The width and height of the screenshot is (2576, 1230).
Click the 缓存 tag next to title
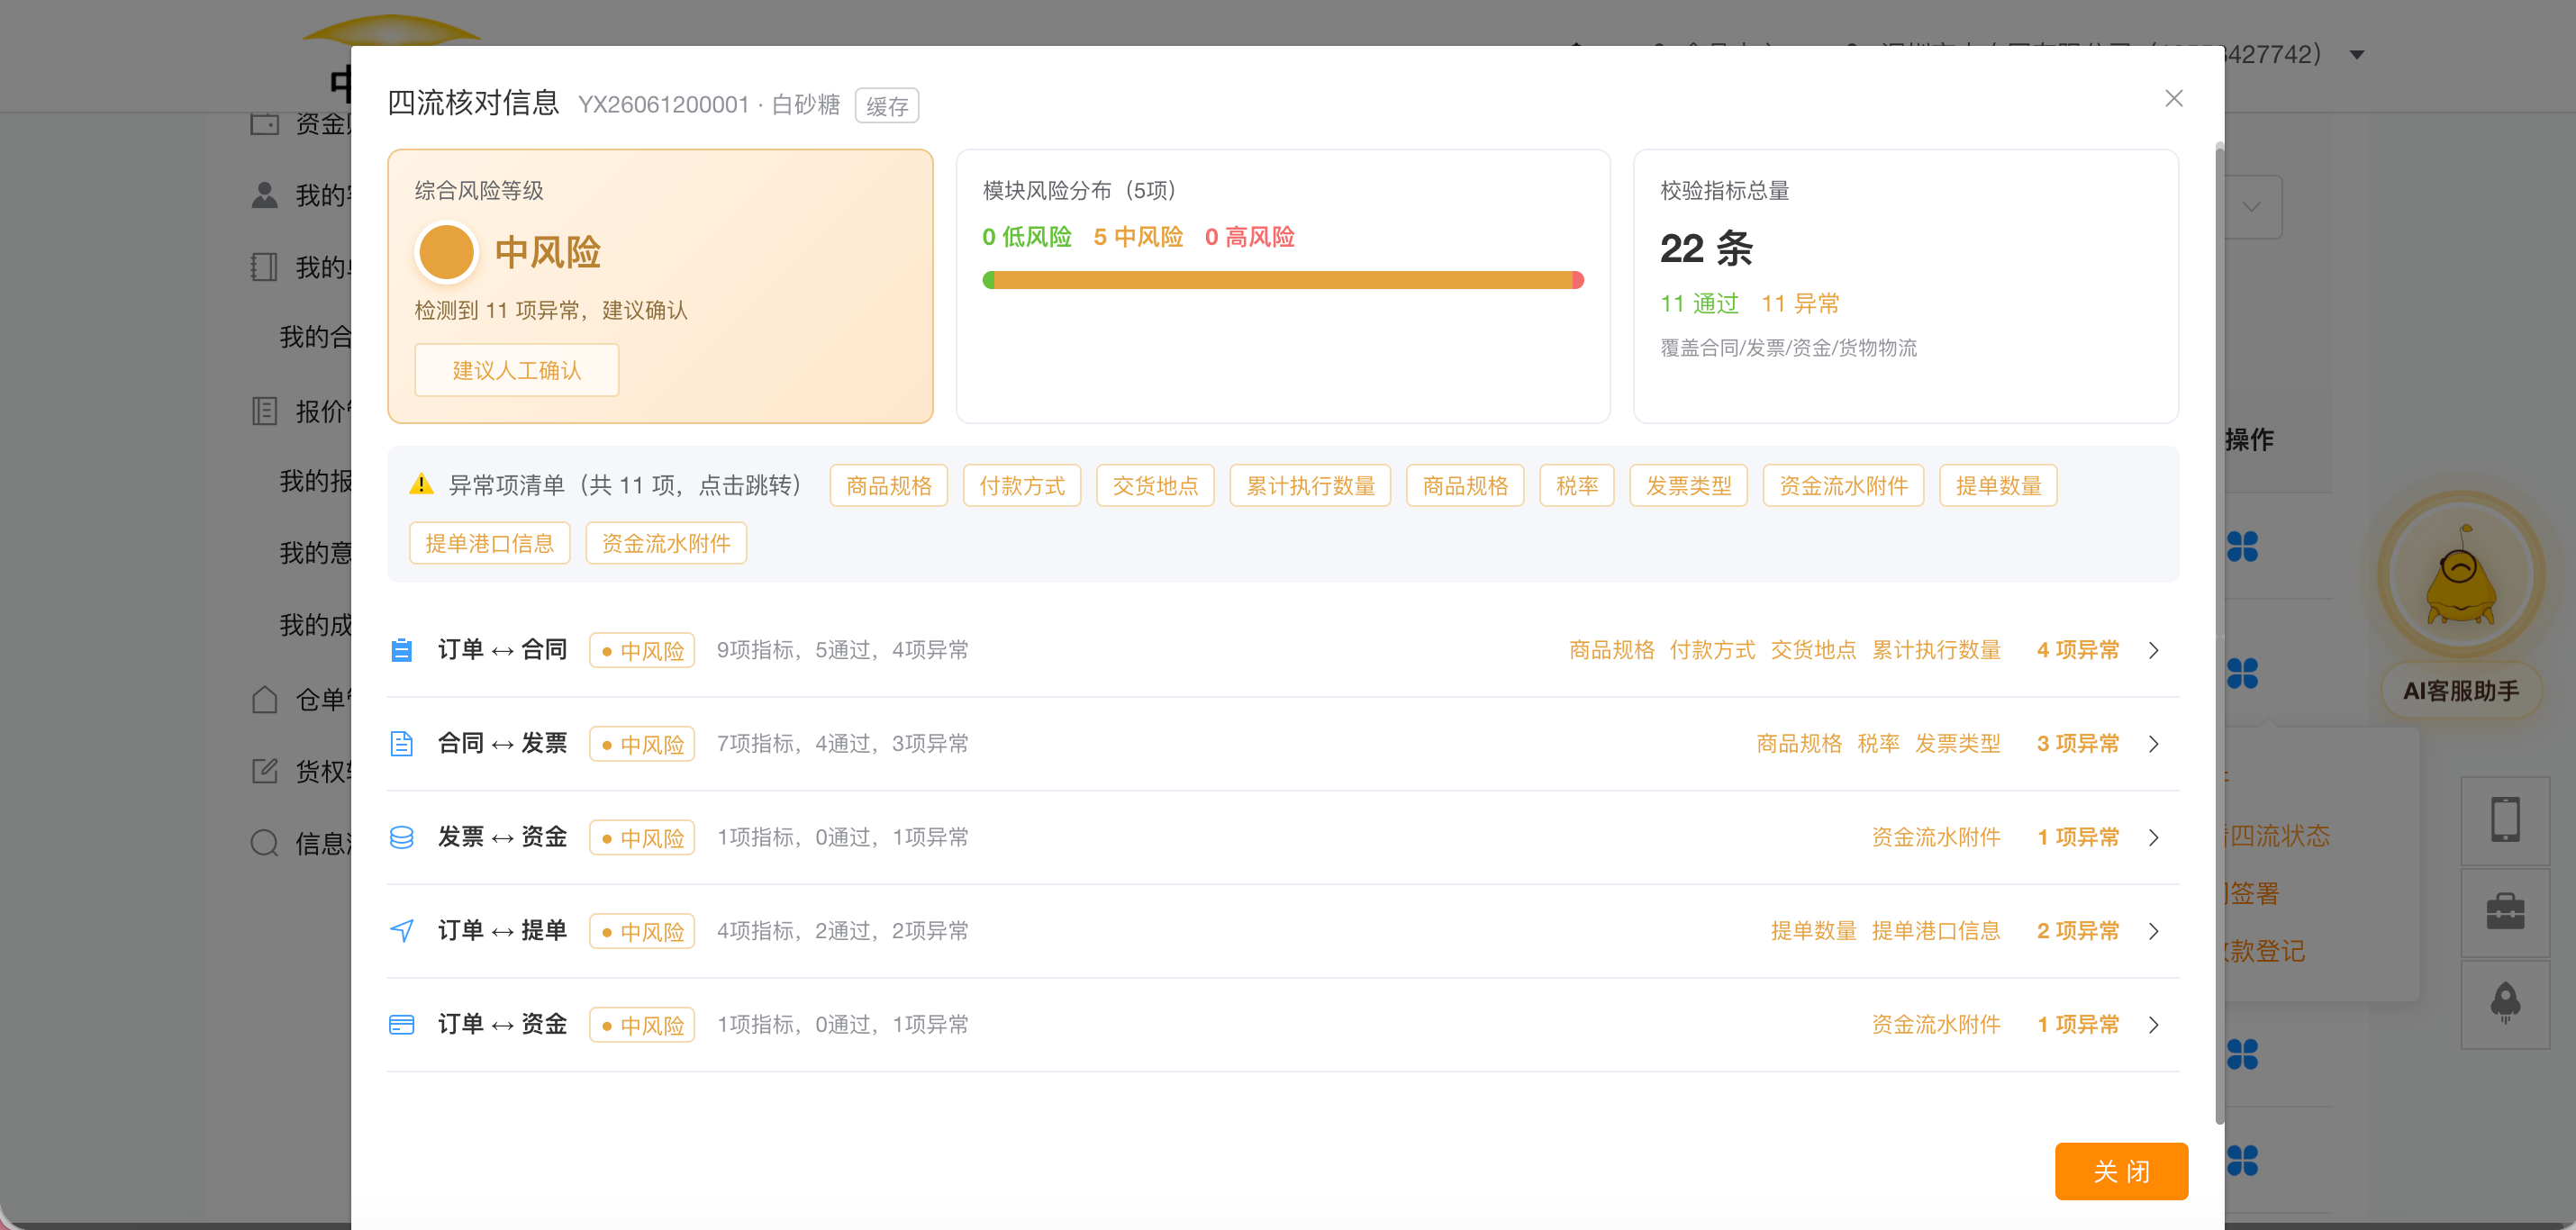point(887,106)
